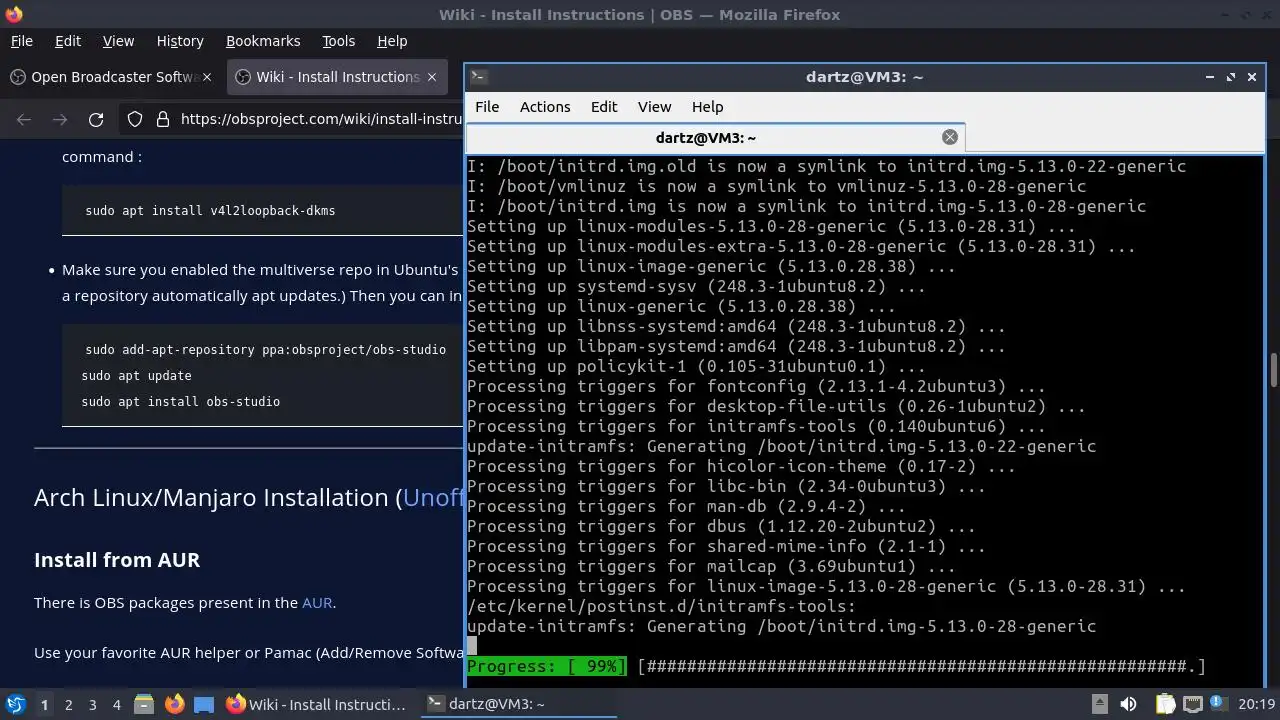Close the Wiki - Install Instructions tab
This screenshot has width=1280, height=720.
[432, 77]
